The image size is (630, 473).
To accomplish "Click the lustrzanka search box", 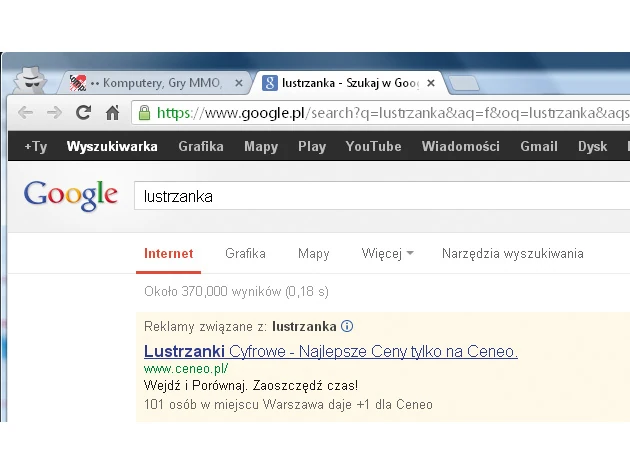I will pyautogui.click(x=382, y=196).
